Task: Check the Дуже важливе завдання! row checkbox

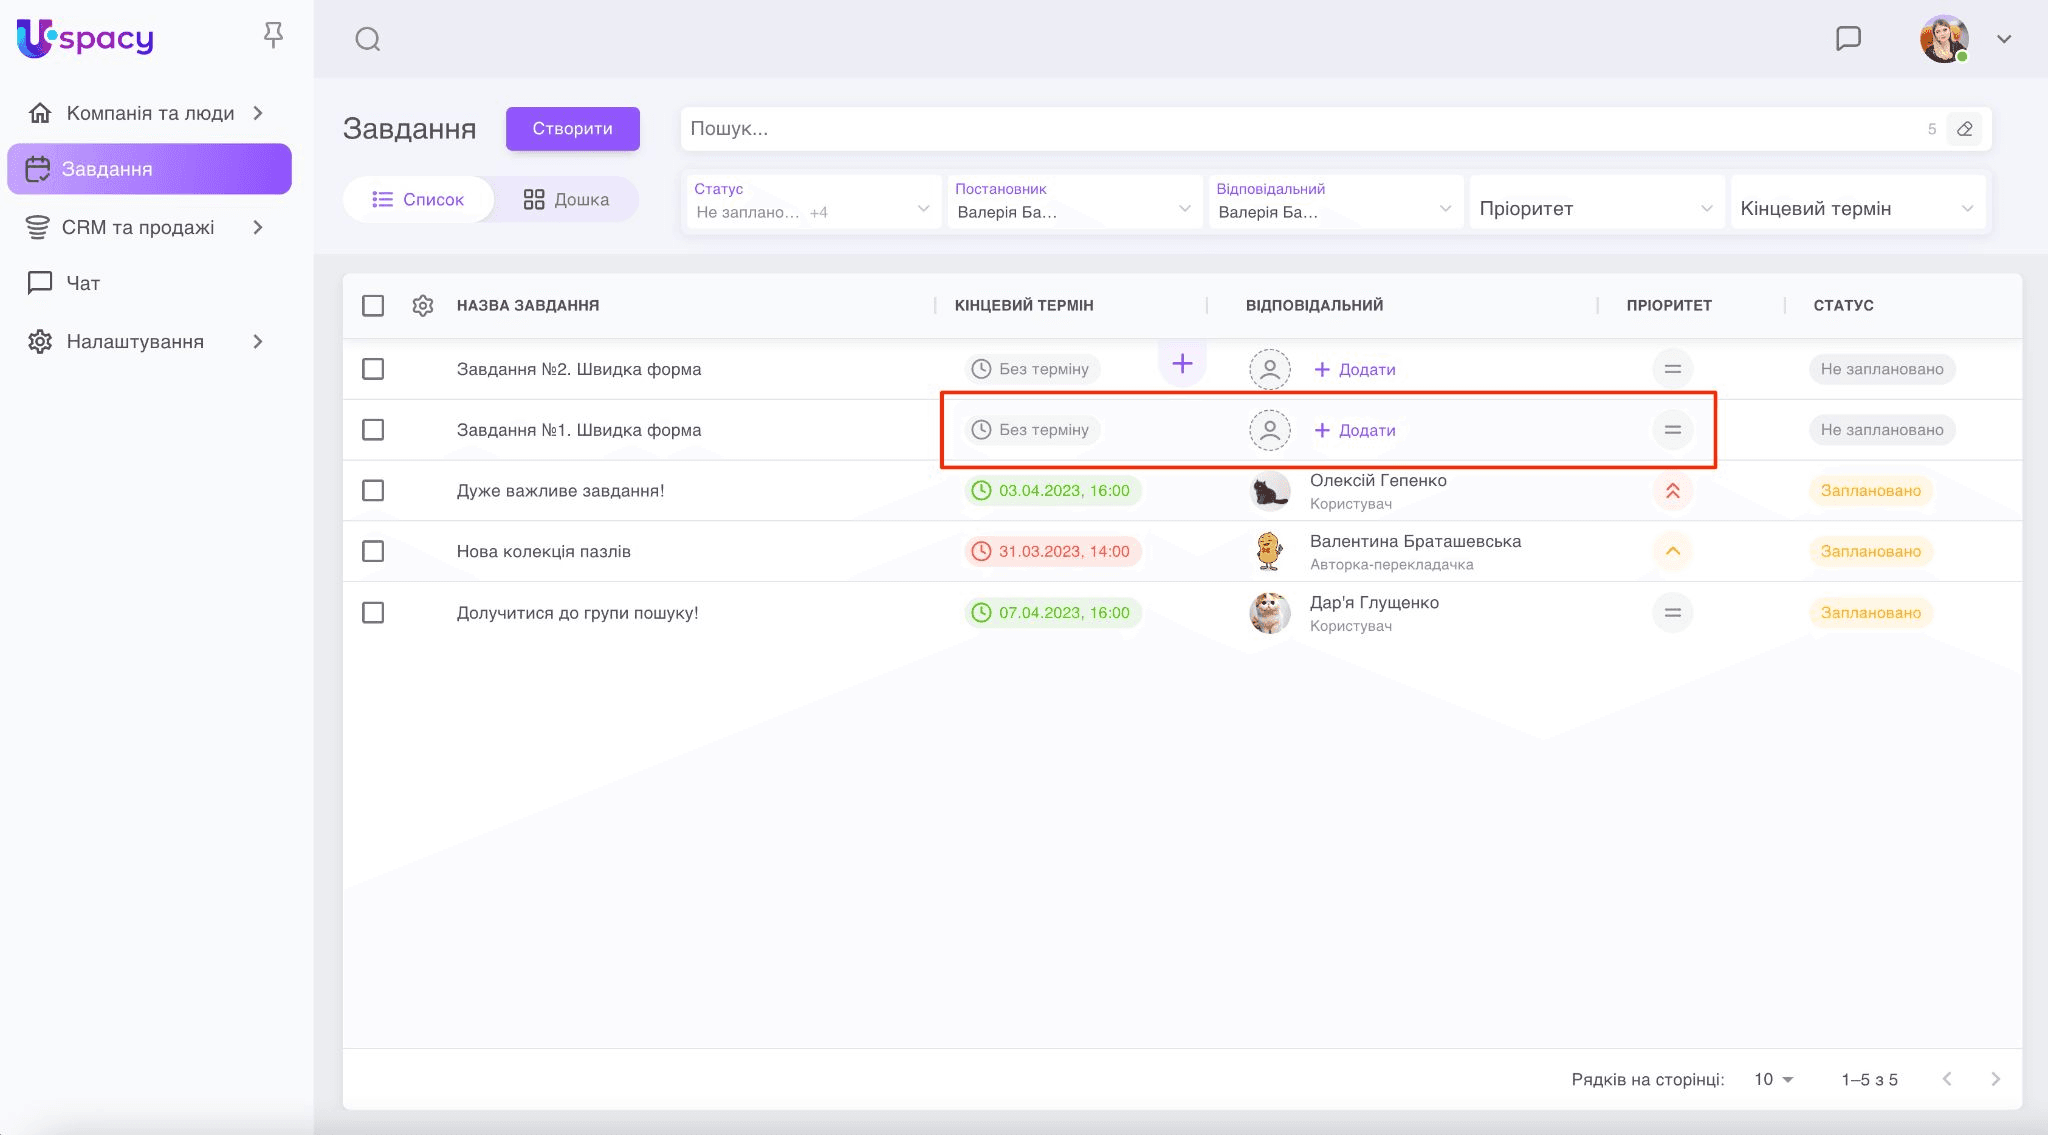Action: point(373,491)
